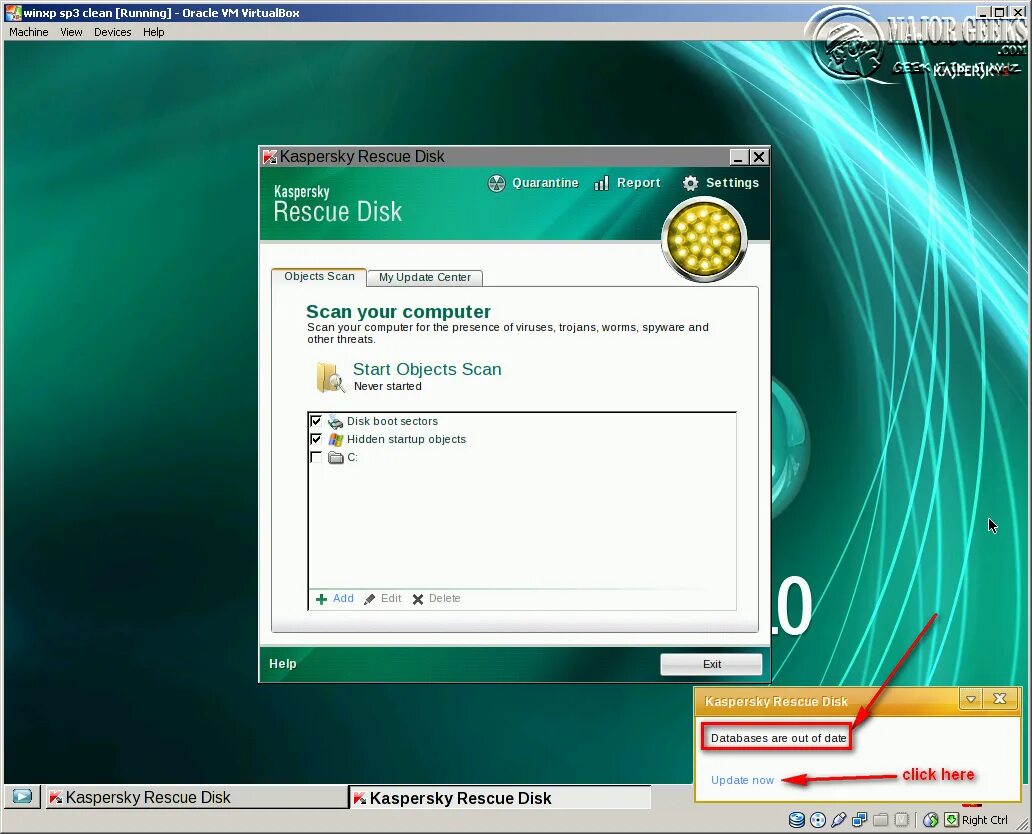Image resolution: width=1032 pixels, height=834 pixels.
Task: Click the Settings label text
Action: pyautogui.click(x=732, y=183)
